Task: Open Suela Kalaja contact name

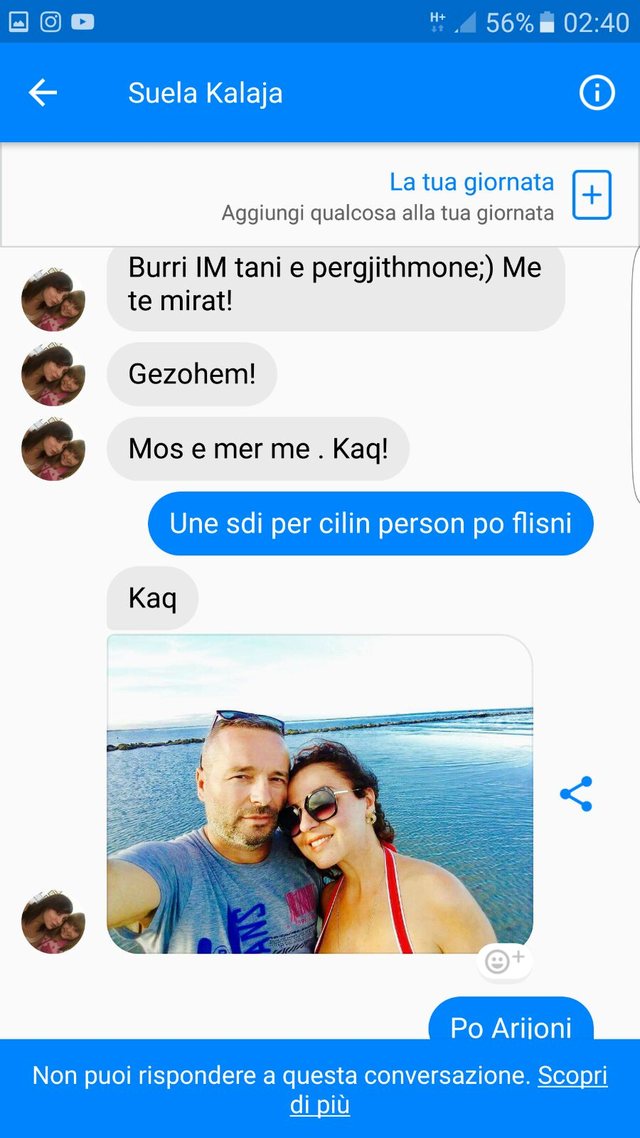Action: pyautogui.click(x=205, y=93)
